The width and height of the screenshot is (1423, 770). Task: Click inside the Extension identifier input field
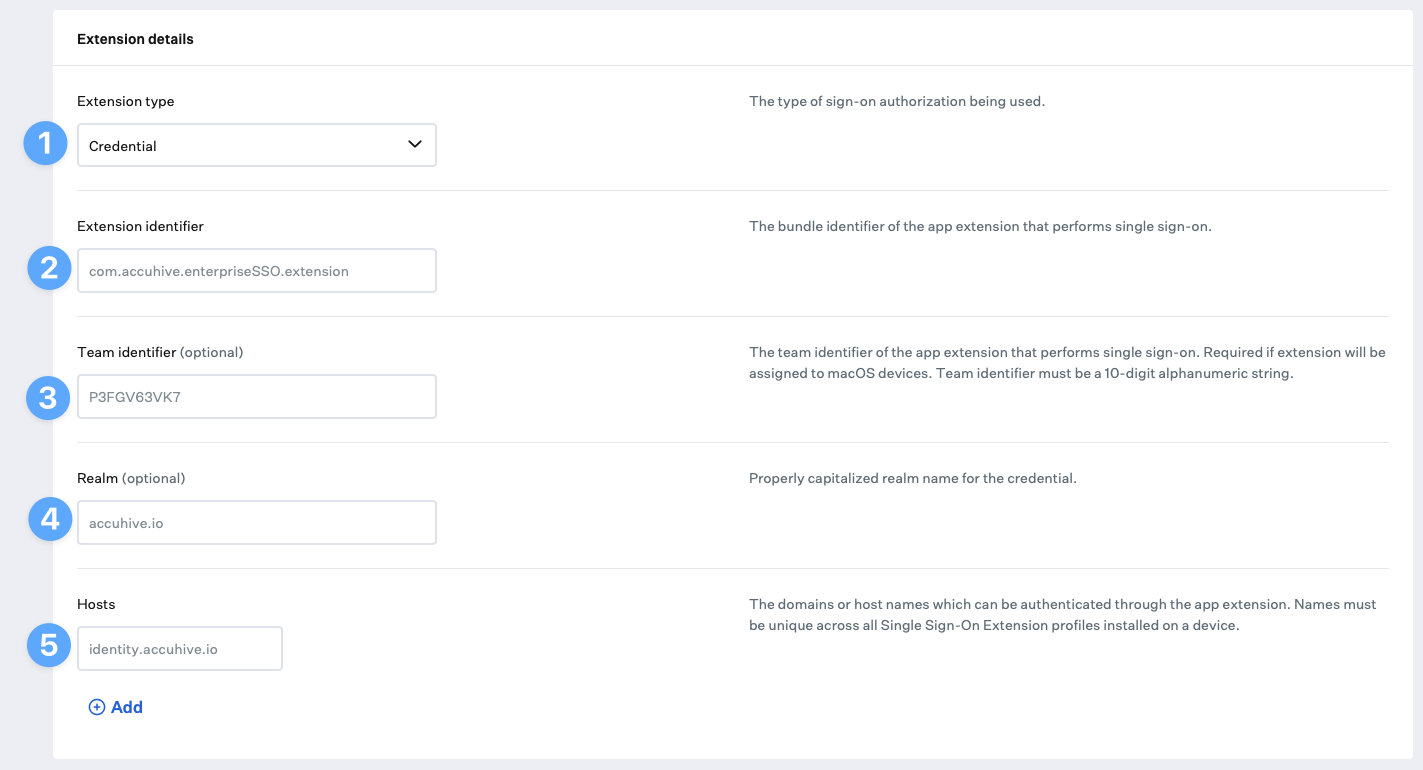pyautogui.click(x=256, y=270)
